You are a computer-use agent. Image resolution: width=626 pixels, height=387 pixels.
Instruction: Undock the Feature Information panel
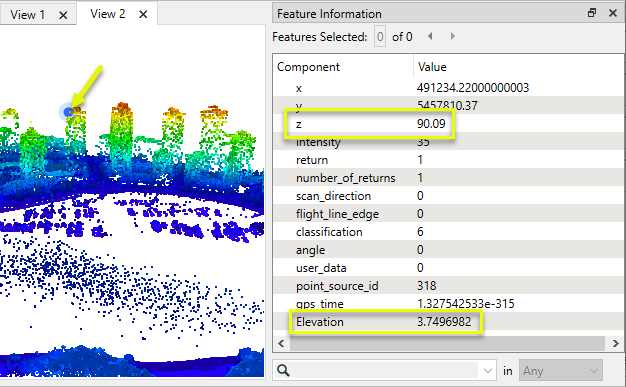point(592,13)
